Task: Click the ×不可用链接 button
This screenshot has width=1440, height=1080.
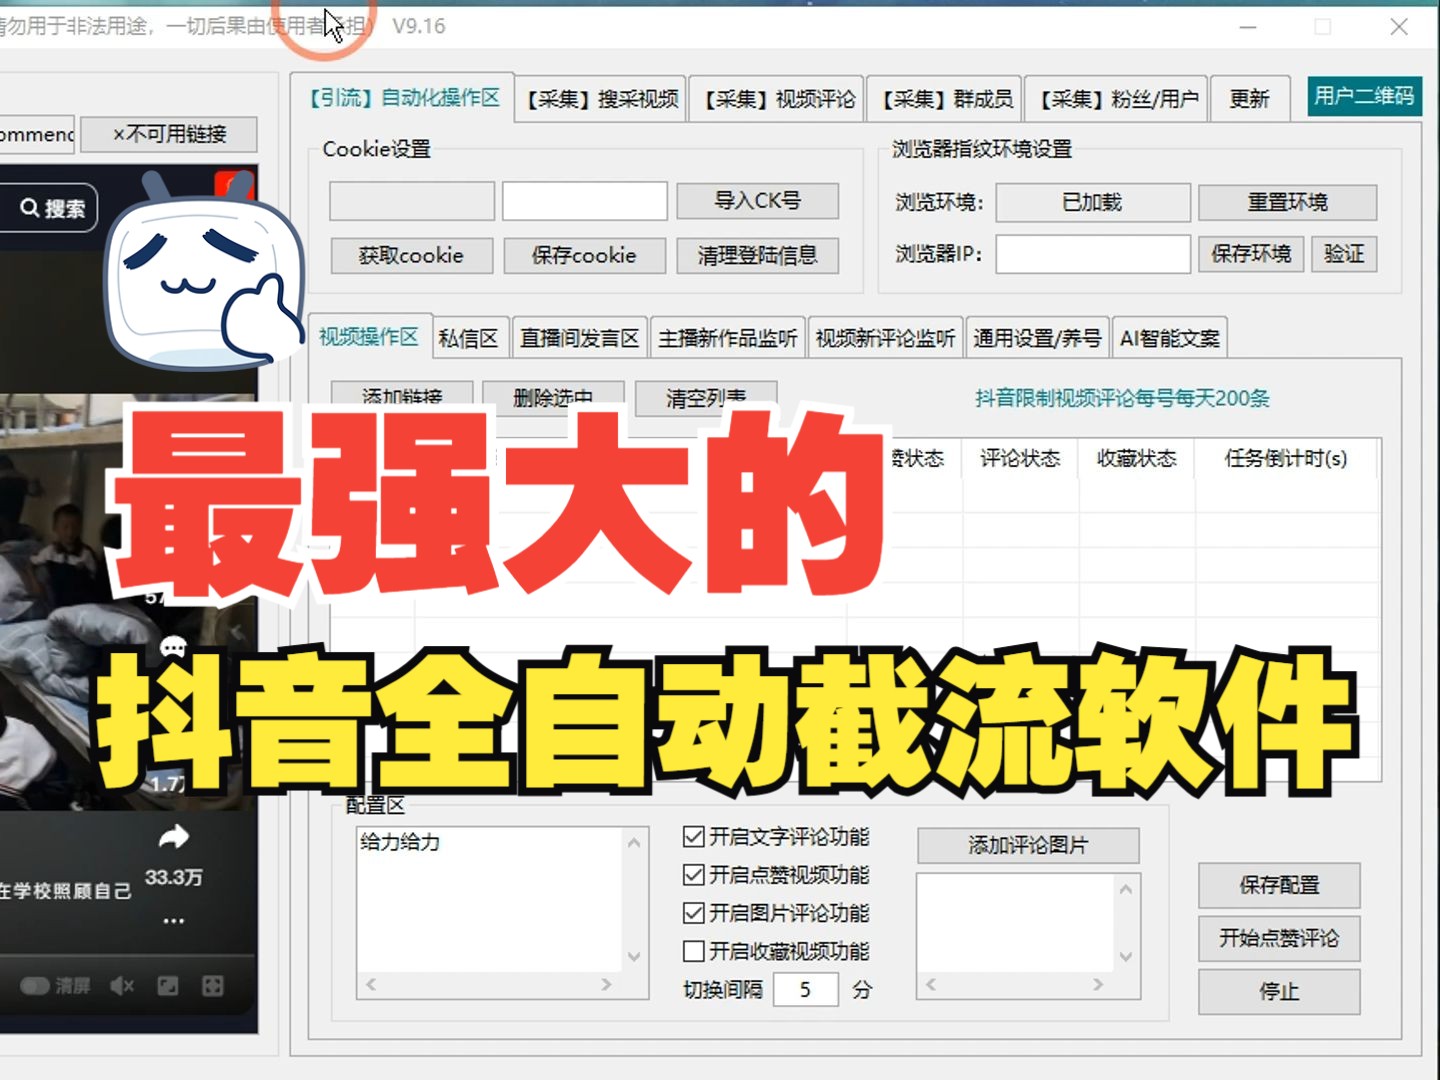Action: (169, 134)
